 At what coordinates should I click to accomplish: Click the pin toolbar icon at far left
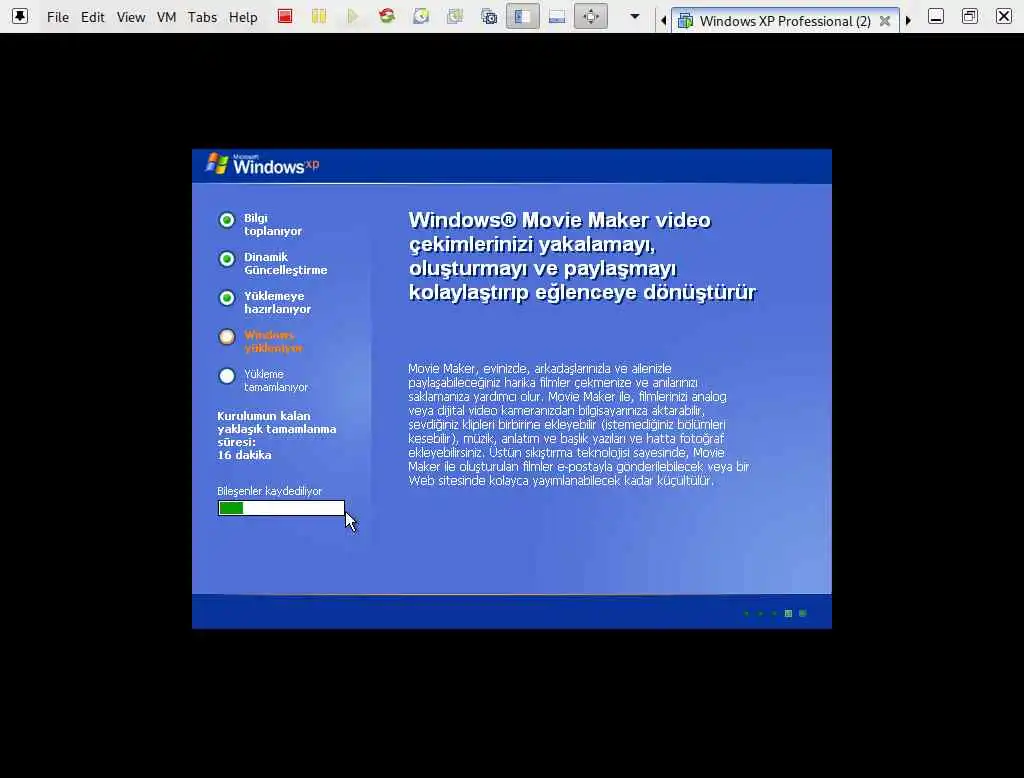tap(20, 16)
